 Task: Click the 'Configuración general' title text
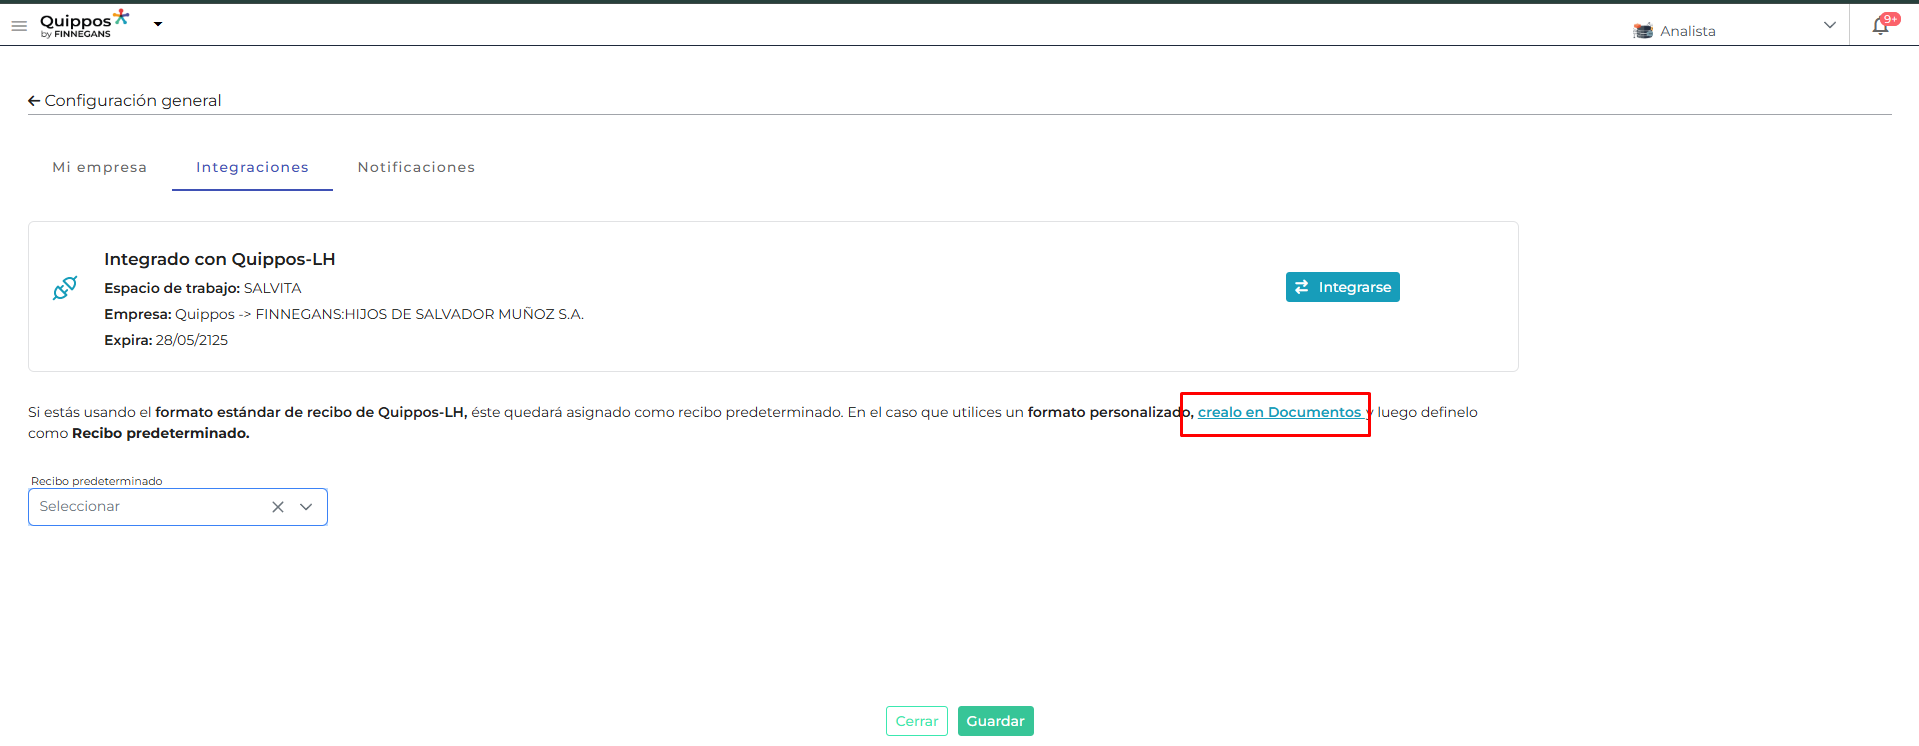[x=133, y=101]
